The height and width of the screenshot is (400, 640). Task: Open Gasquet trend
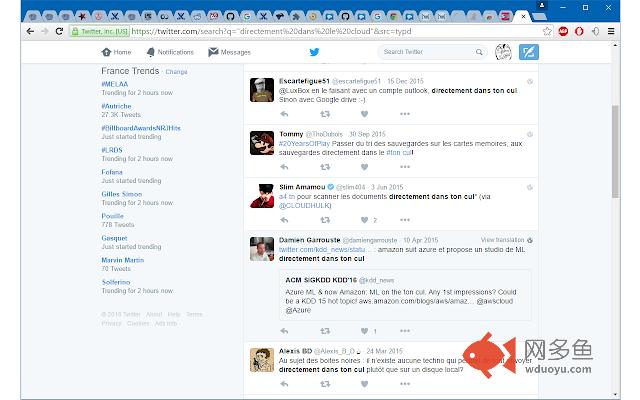(x=114, y=238)
